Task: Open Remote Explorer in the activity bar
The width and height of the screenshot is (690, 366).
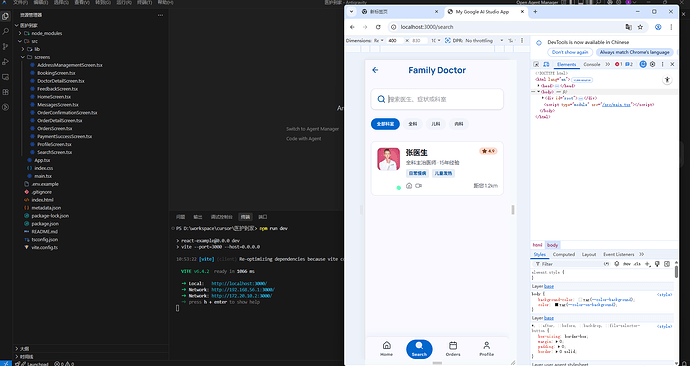Action: [5, 77]
